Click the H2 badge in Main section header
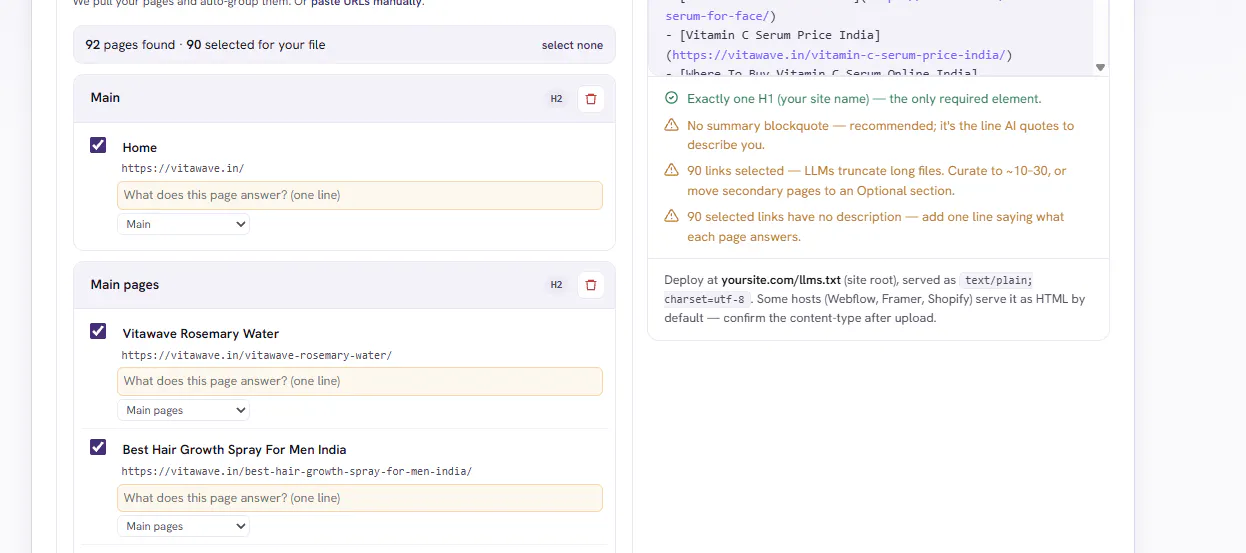This screenshot has width=1246, height=553. [556, 99]
